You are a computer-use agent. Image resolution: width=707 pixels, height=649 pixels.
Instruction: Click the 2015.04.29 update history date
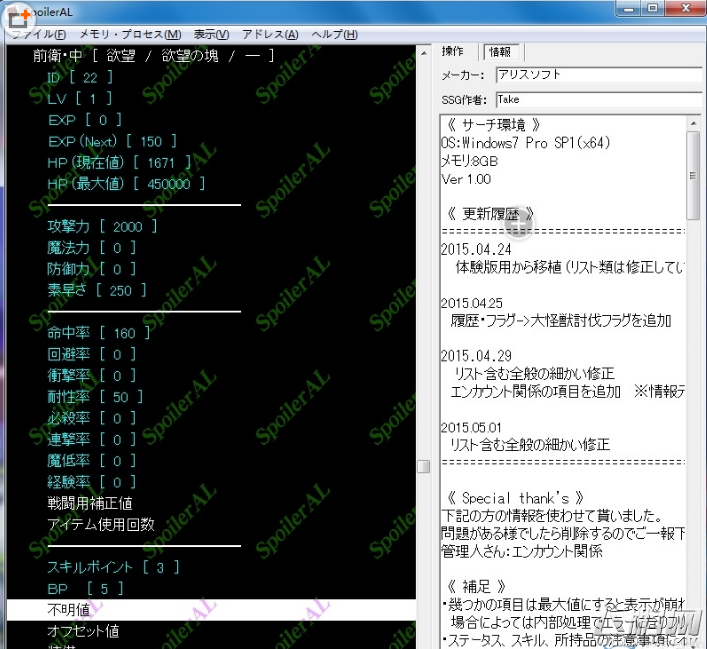476,356
